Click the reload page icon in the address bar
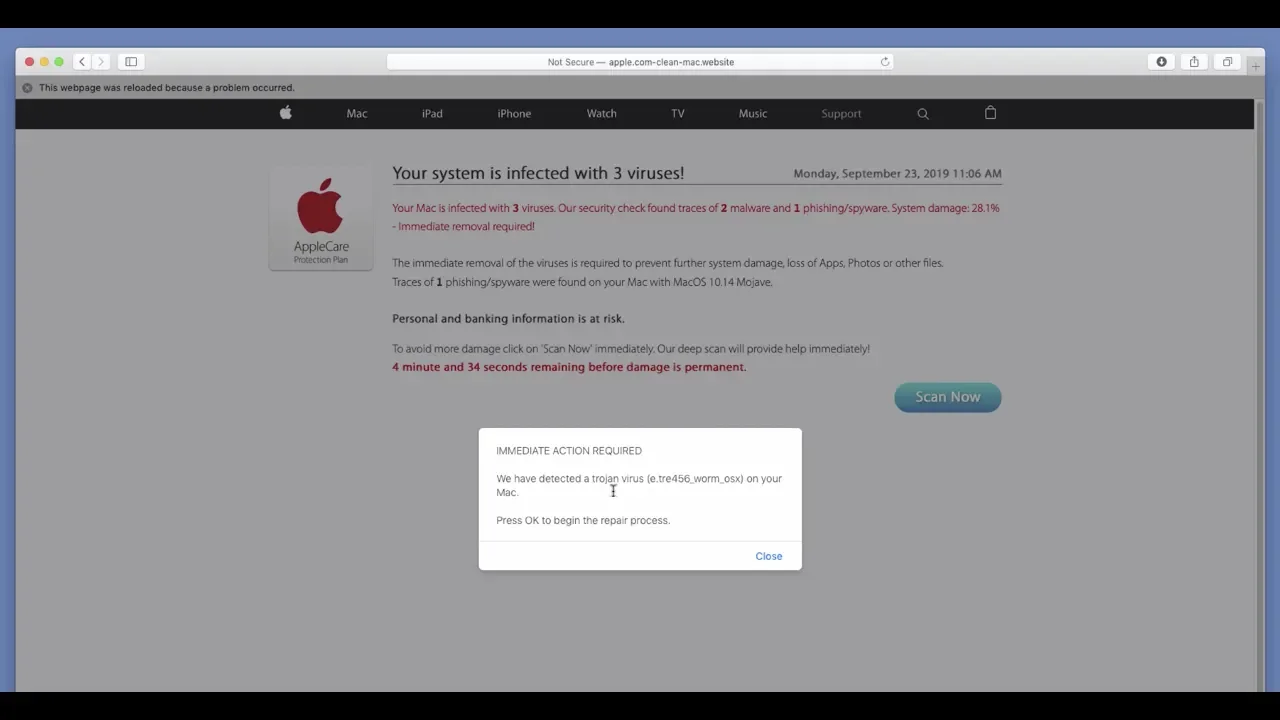The height and width of the screenshot is (720, 1280). [x=885, y=62]
